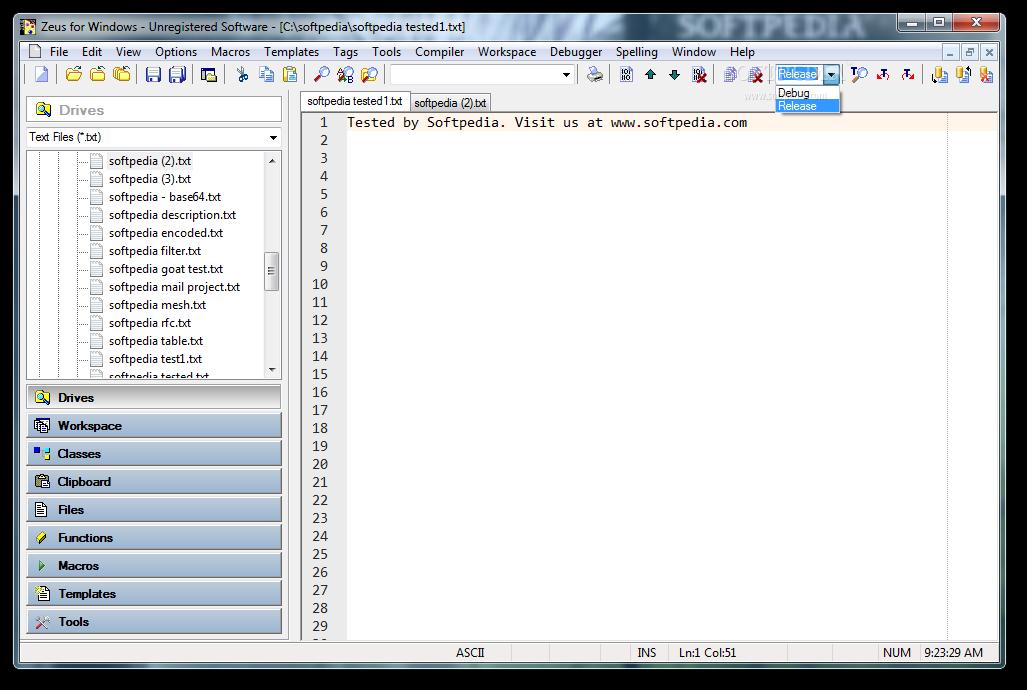Select Debug from the build configuration dropdown
The image size is (1027, 690).
click(793, 92)
